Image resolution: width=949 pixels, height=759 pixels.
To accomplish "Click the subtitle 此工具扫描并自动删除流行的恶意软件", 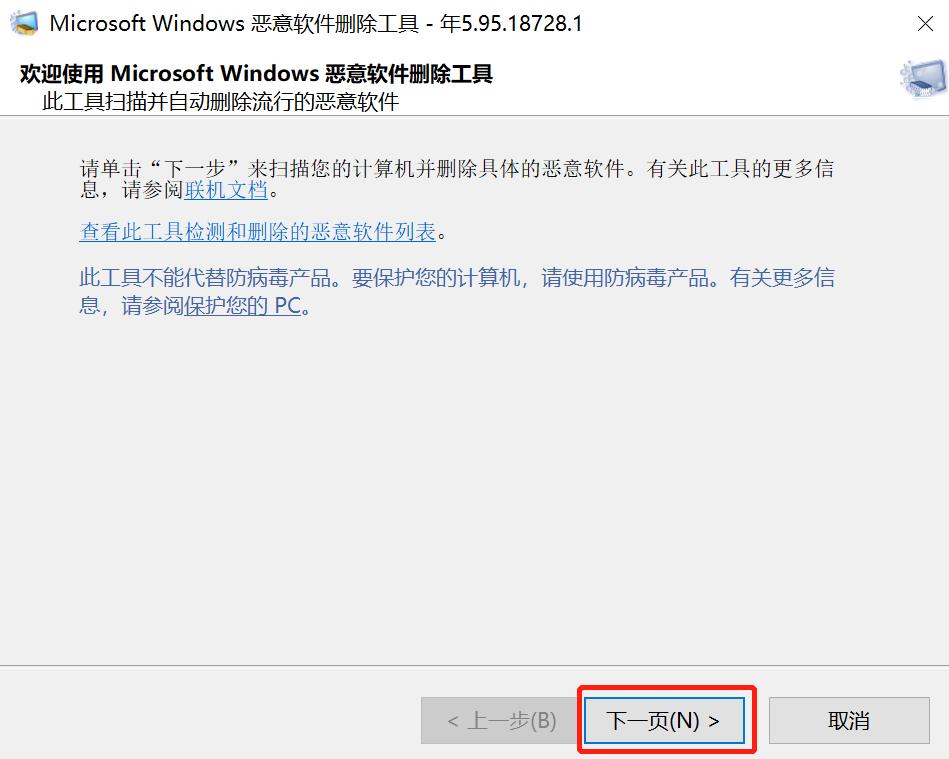I will 220,101.
